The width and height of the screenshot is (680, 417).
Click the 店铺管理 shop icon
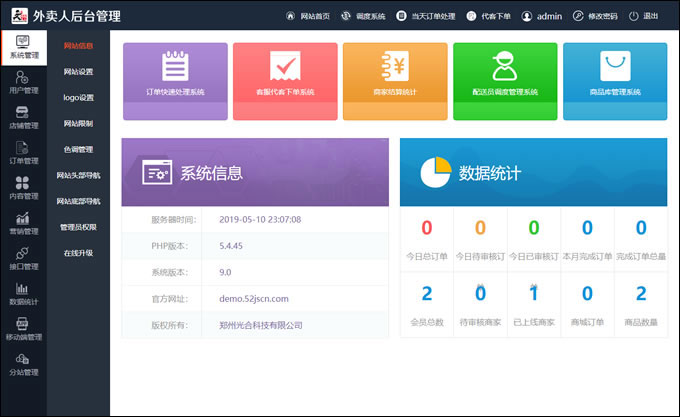pyautogui.click(x=23, y=113)
